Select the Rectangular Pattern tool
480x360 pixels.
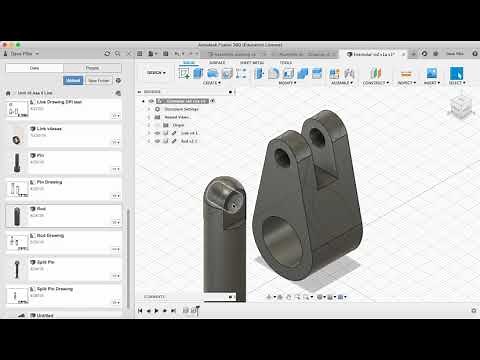tap(241, 73)
